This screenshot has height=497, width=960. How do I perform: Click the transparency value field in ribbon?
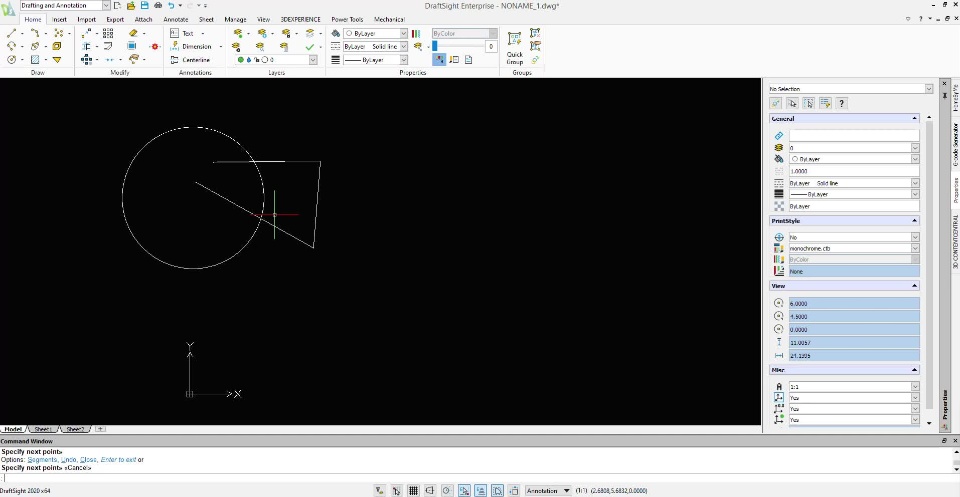tap(490, 47)
